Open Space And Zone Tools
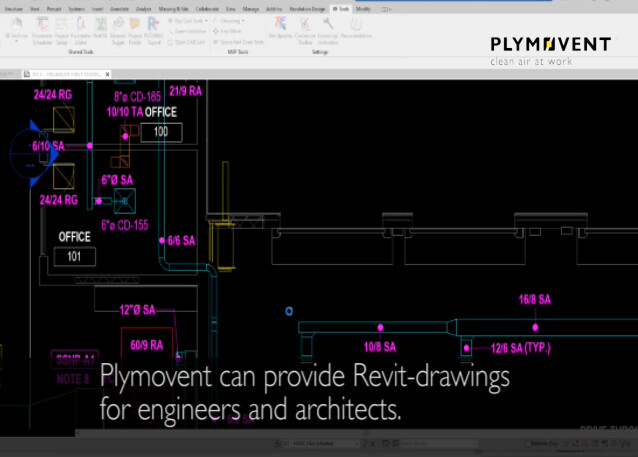The image size is (638, 457). pos(239,42)
